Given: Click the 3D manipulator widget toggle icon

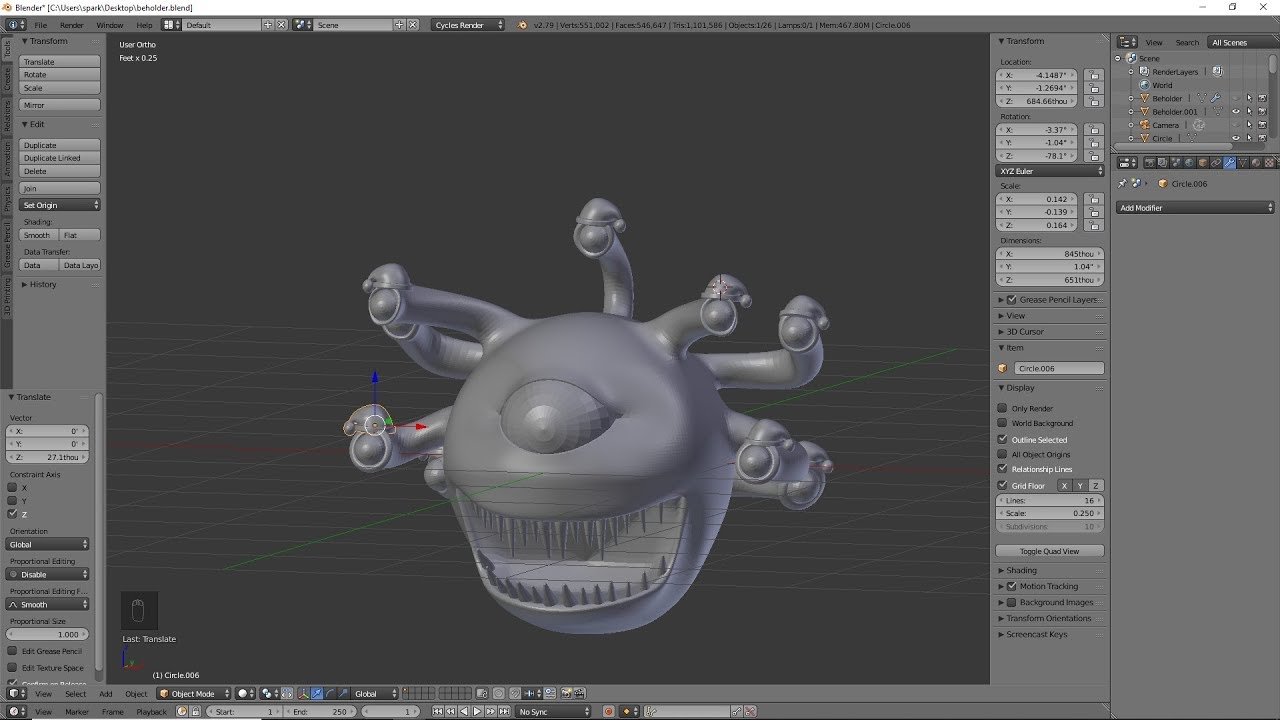Looking at the screenshot, I should (303, 693).
